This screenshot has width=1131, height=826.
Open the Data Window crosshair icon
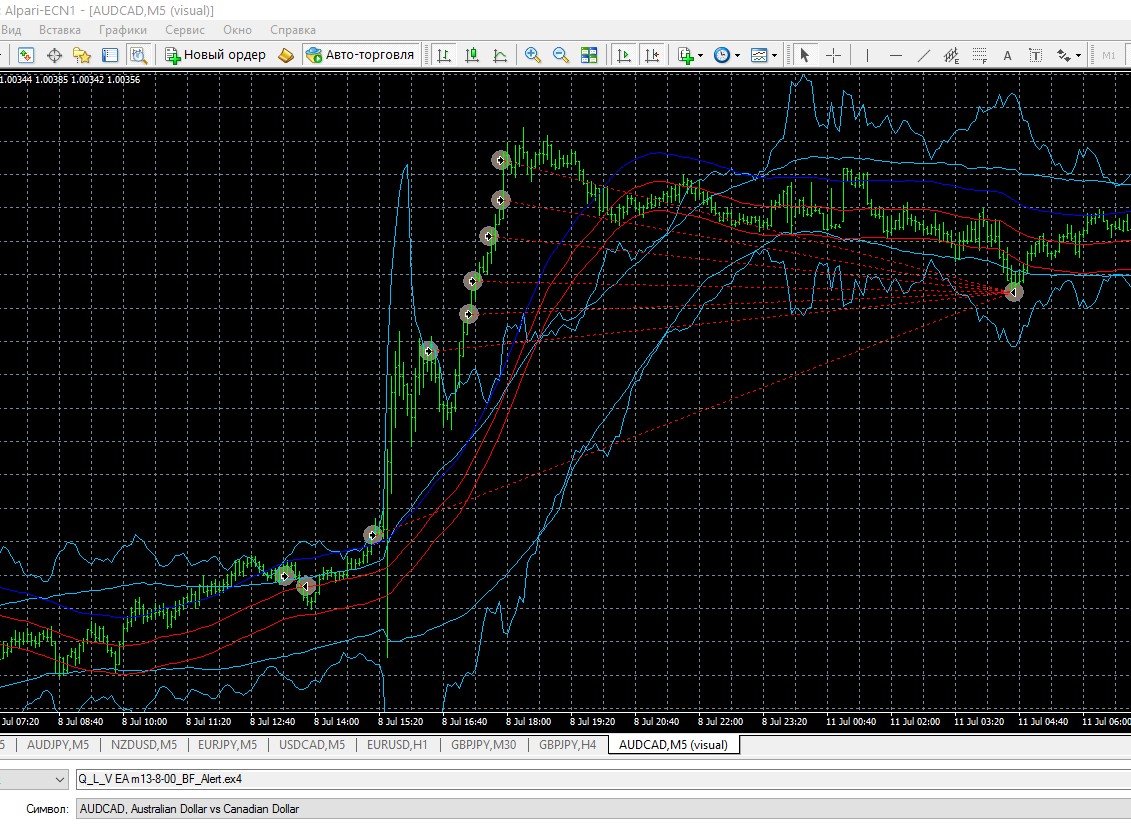(x=54, y=55)
